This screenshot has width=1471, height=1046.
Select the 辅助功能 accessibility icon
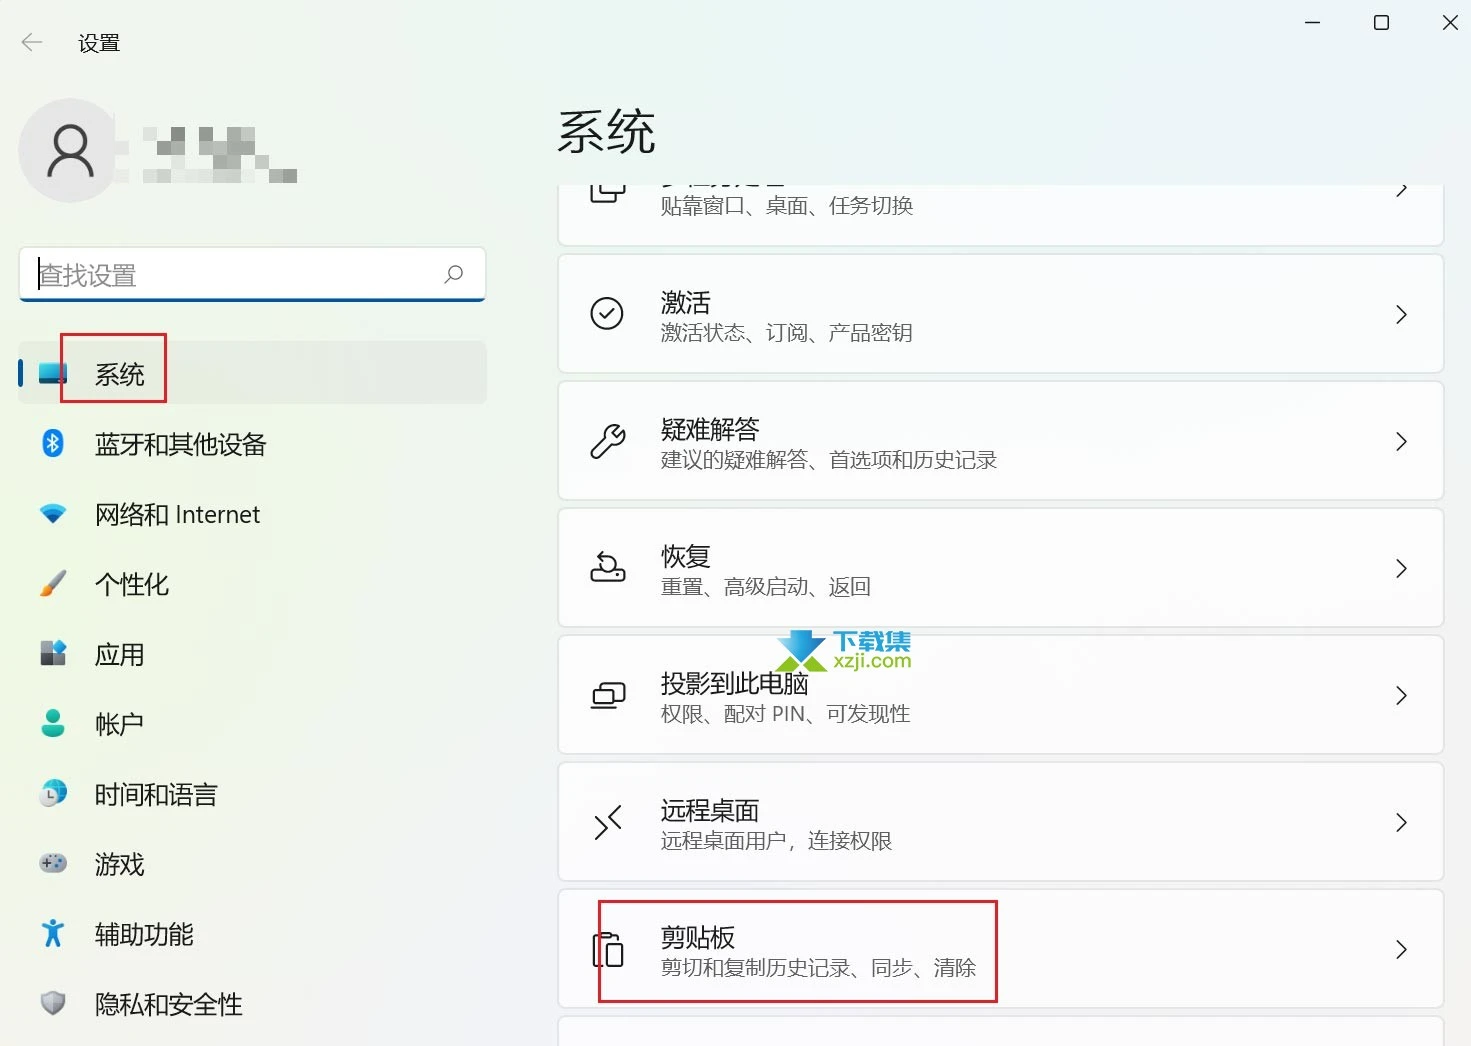pos(52,934)
